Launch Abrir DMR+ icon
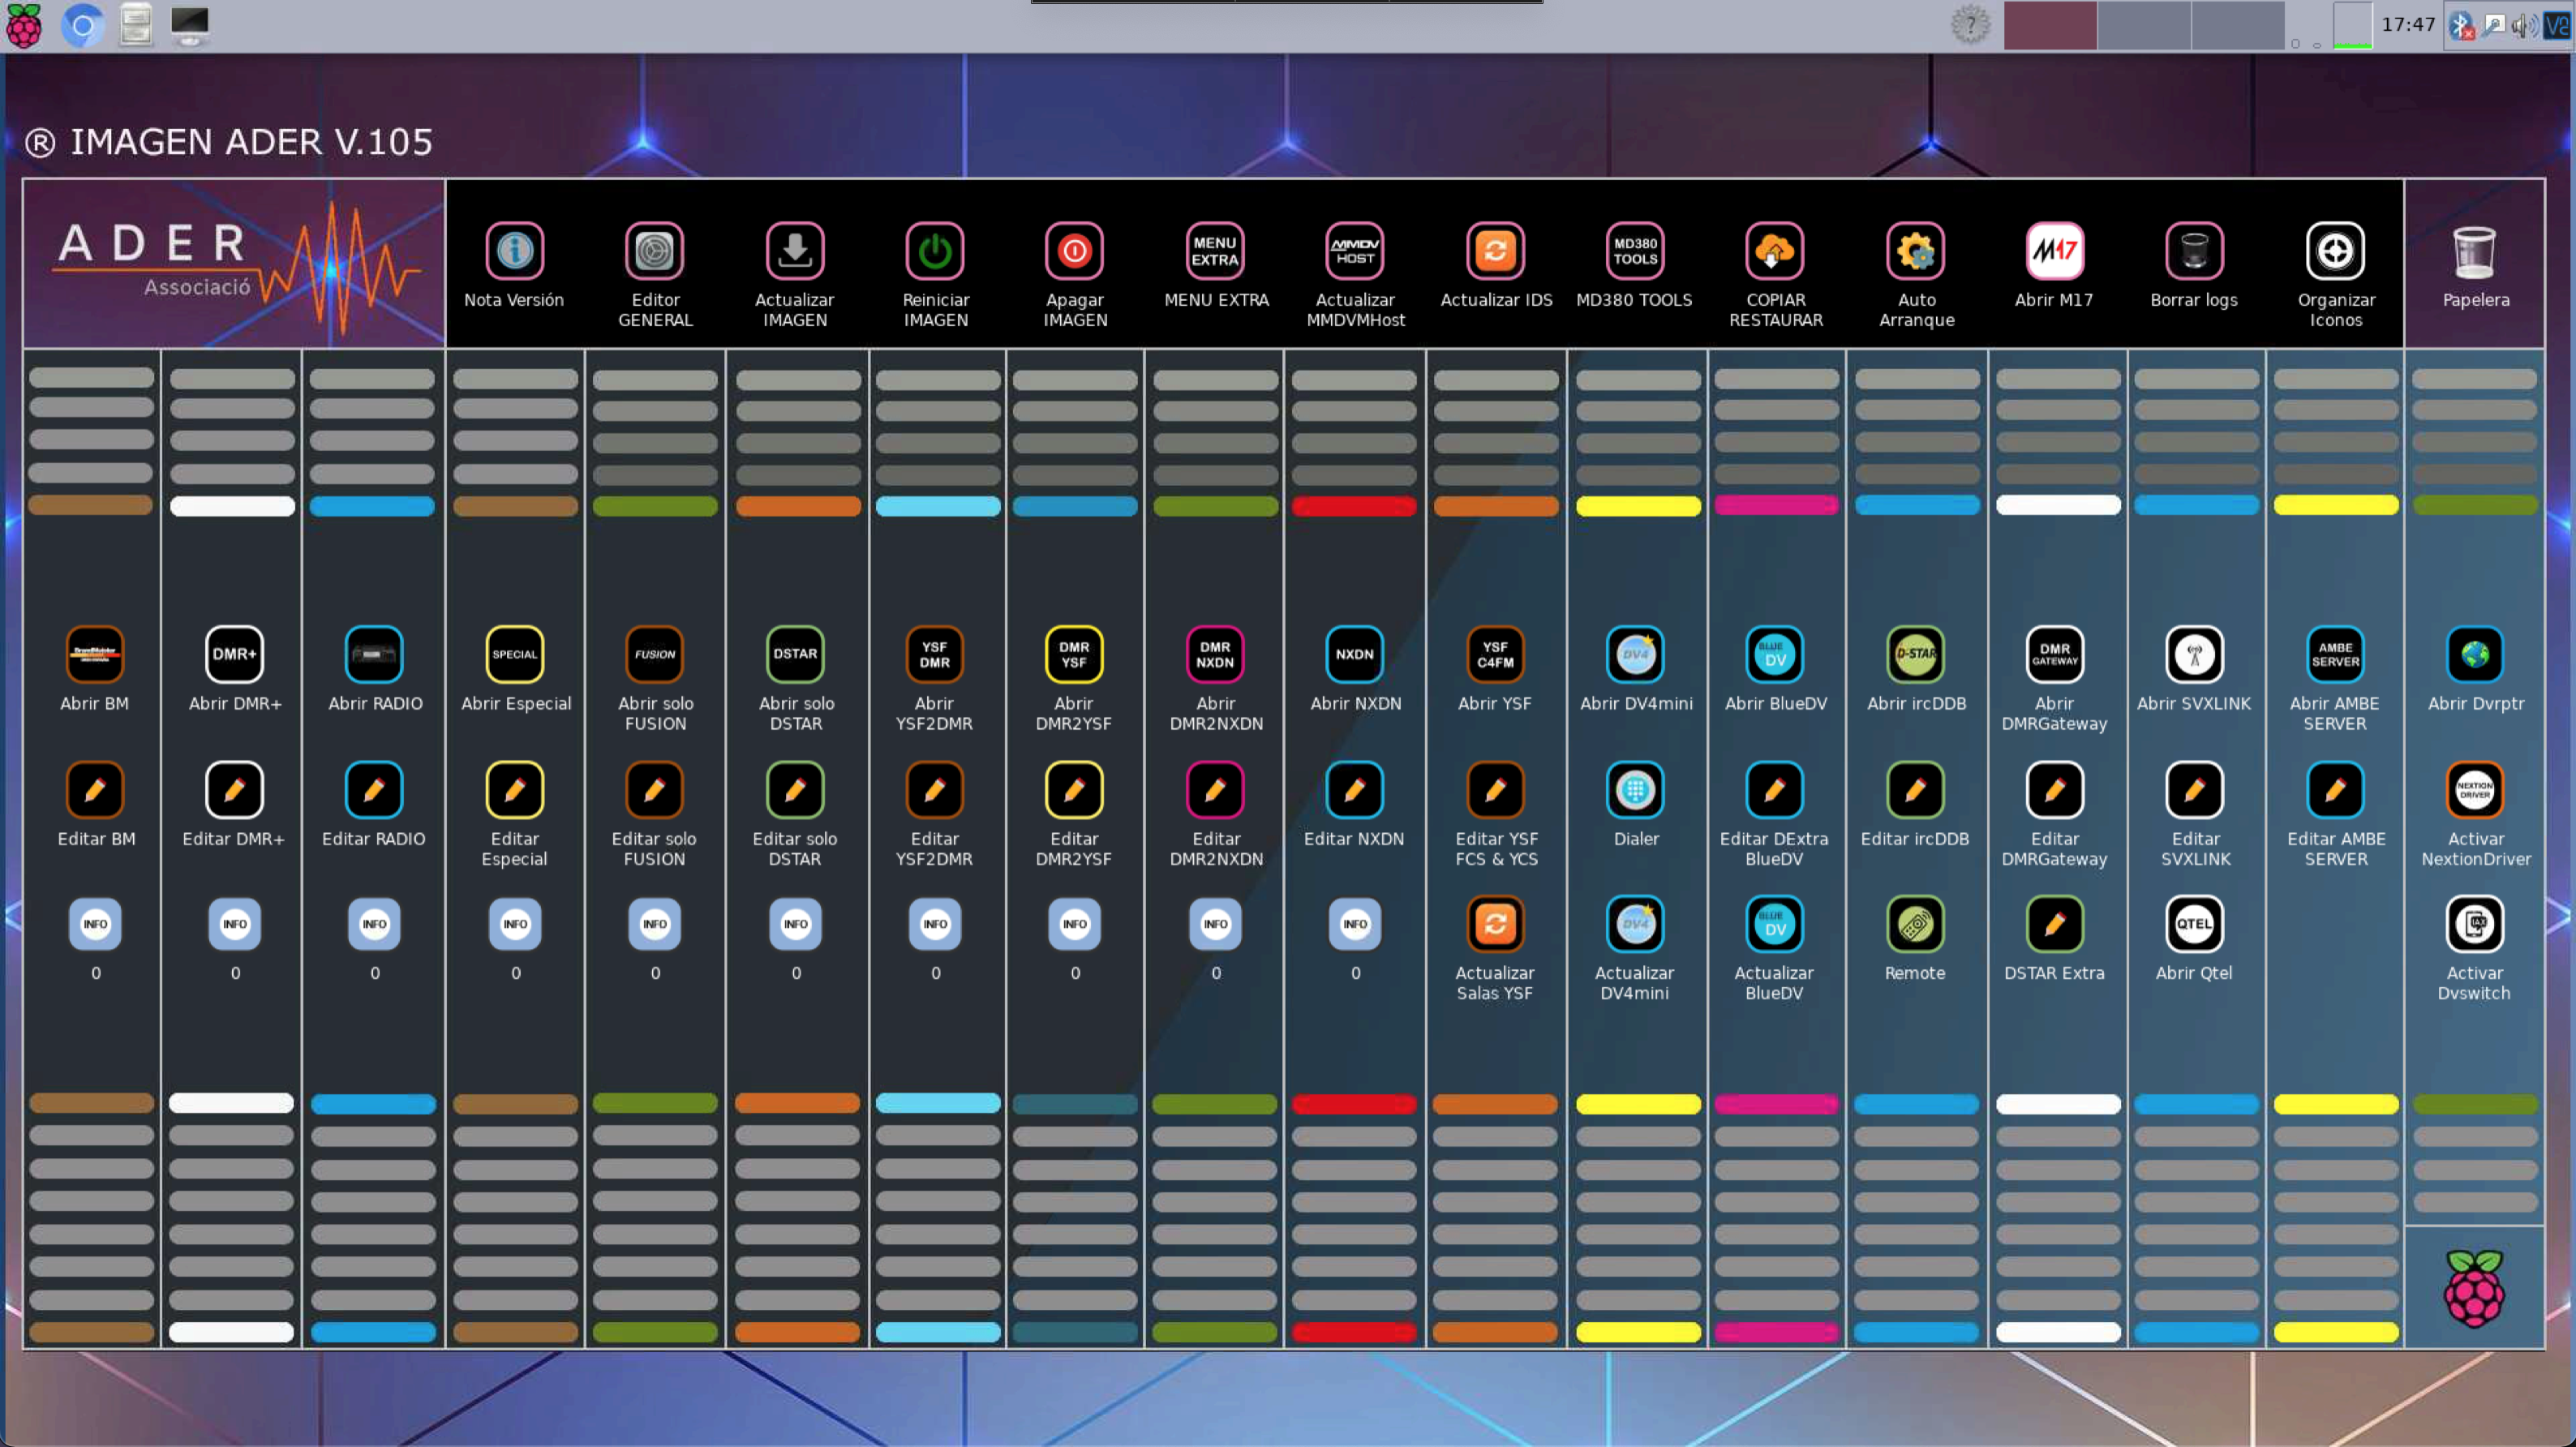This screenshot has width=2576, height=1447. [234, 654]
